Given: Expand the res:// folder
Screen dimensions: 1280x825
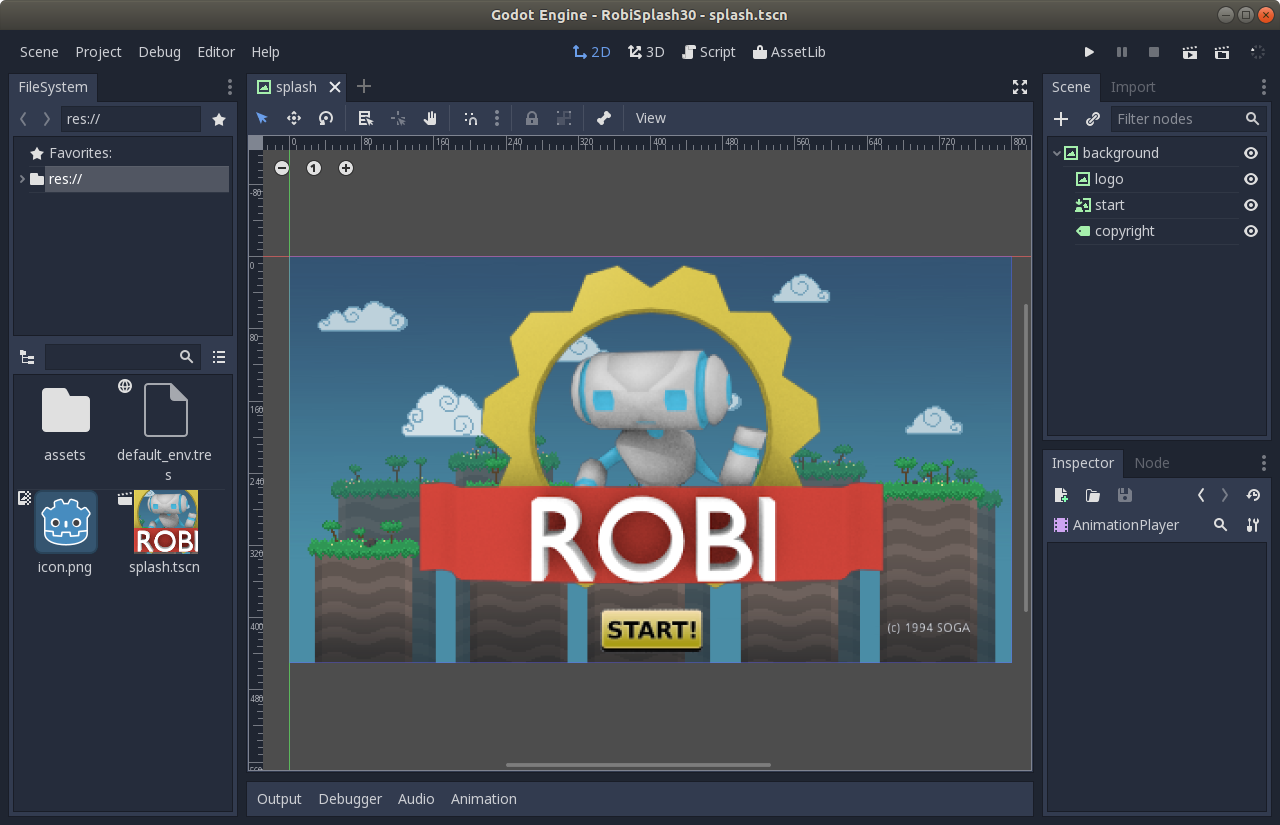Looking at the screenshot, I should coord(22,179).
